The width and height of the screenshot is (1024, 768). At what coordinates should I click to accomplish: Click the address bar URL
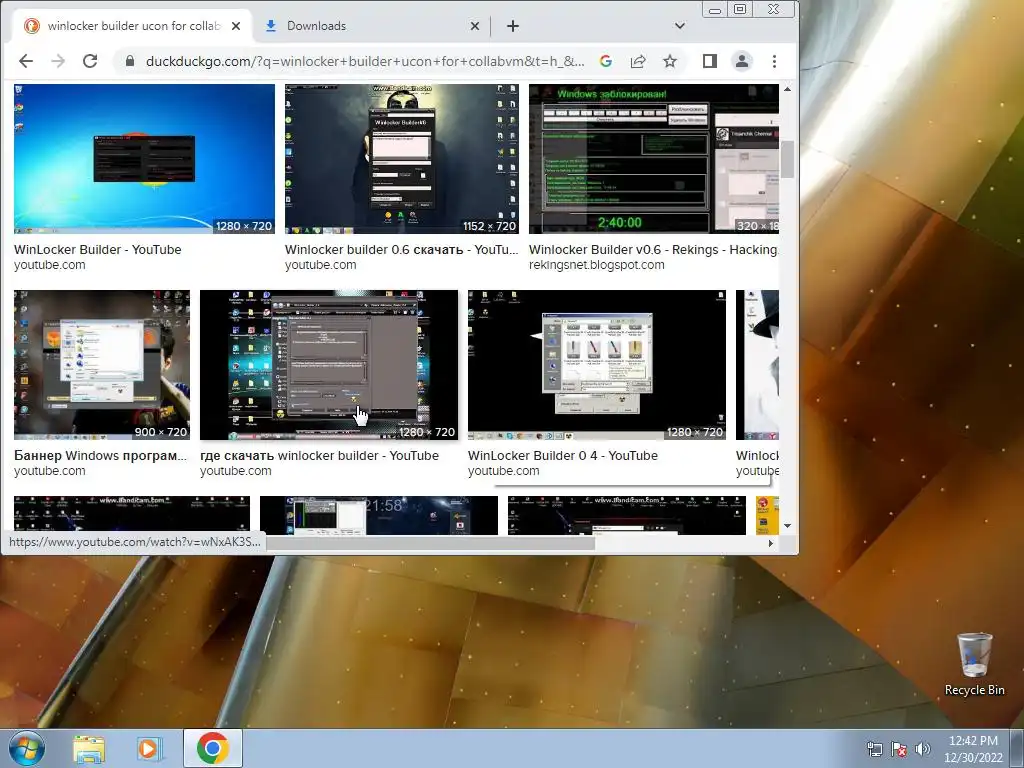pos(365,61)
